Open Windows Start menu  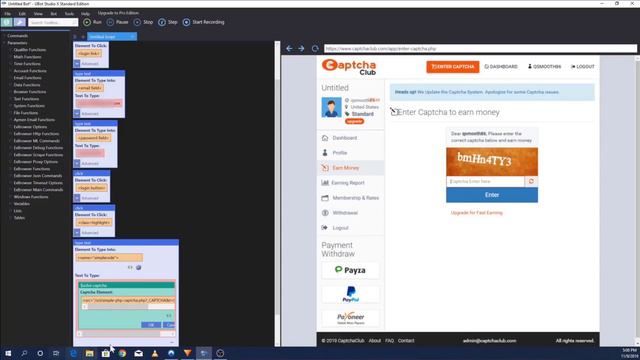click(x=8, y=353)
